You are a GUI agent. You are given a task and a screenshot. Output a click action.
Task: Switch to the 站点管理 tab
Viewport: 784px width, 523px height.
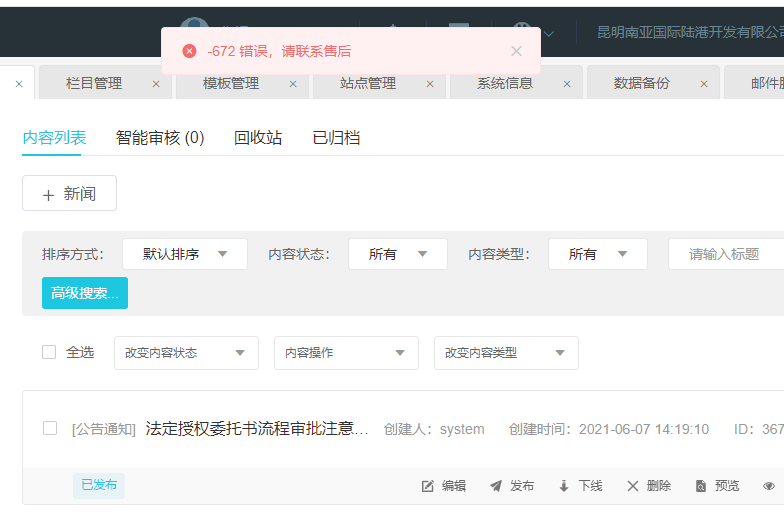(368, 83)
